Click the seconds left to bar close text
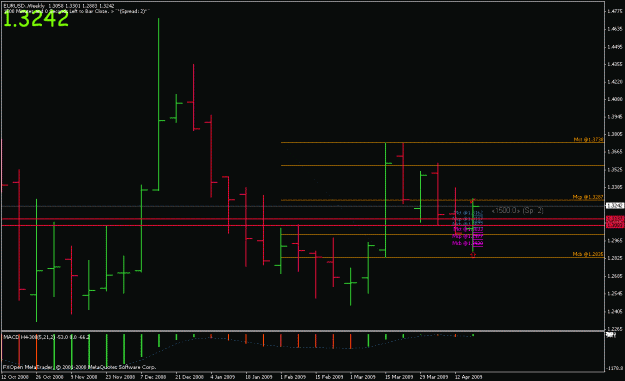The width and height of the screenshot is (625, 381). [x=76, y=12]
